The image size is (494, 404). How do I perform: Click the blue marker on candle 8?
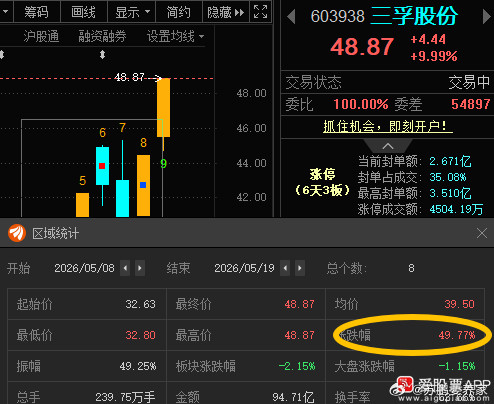pos(143,185)
